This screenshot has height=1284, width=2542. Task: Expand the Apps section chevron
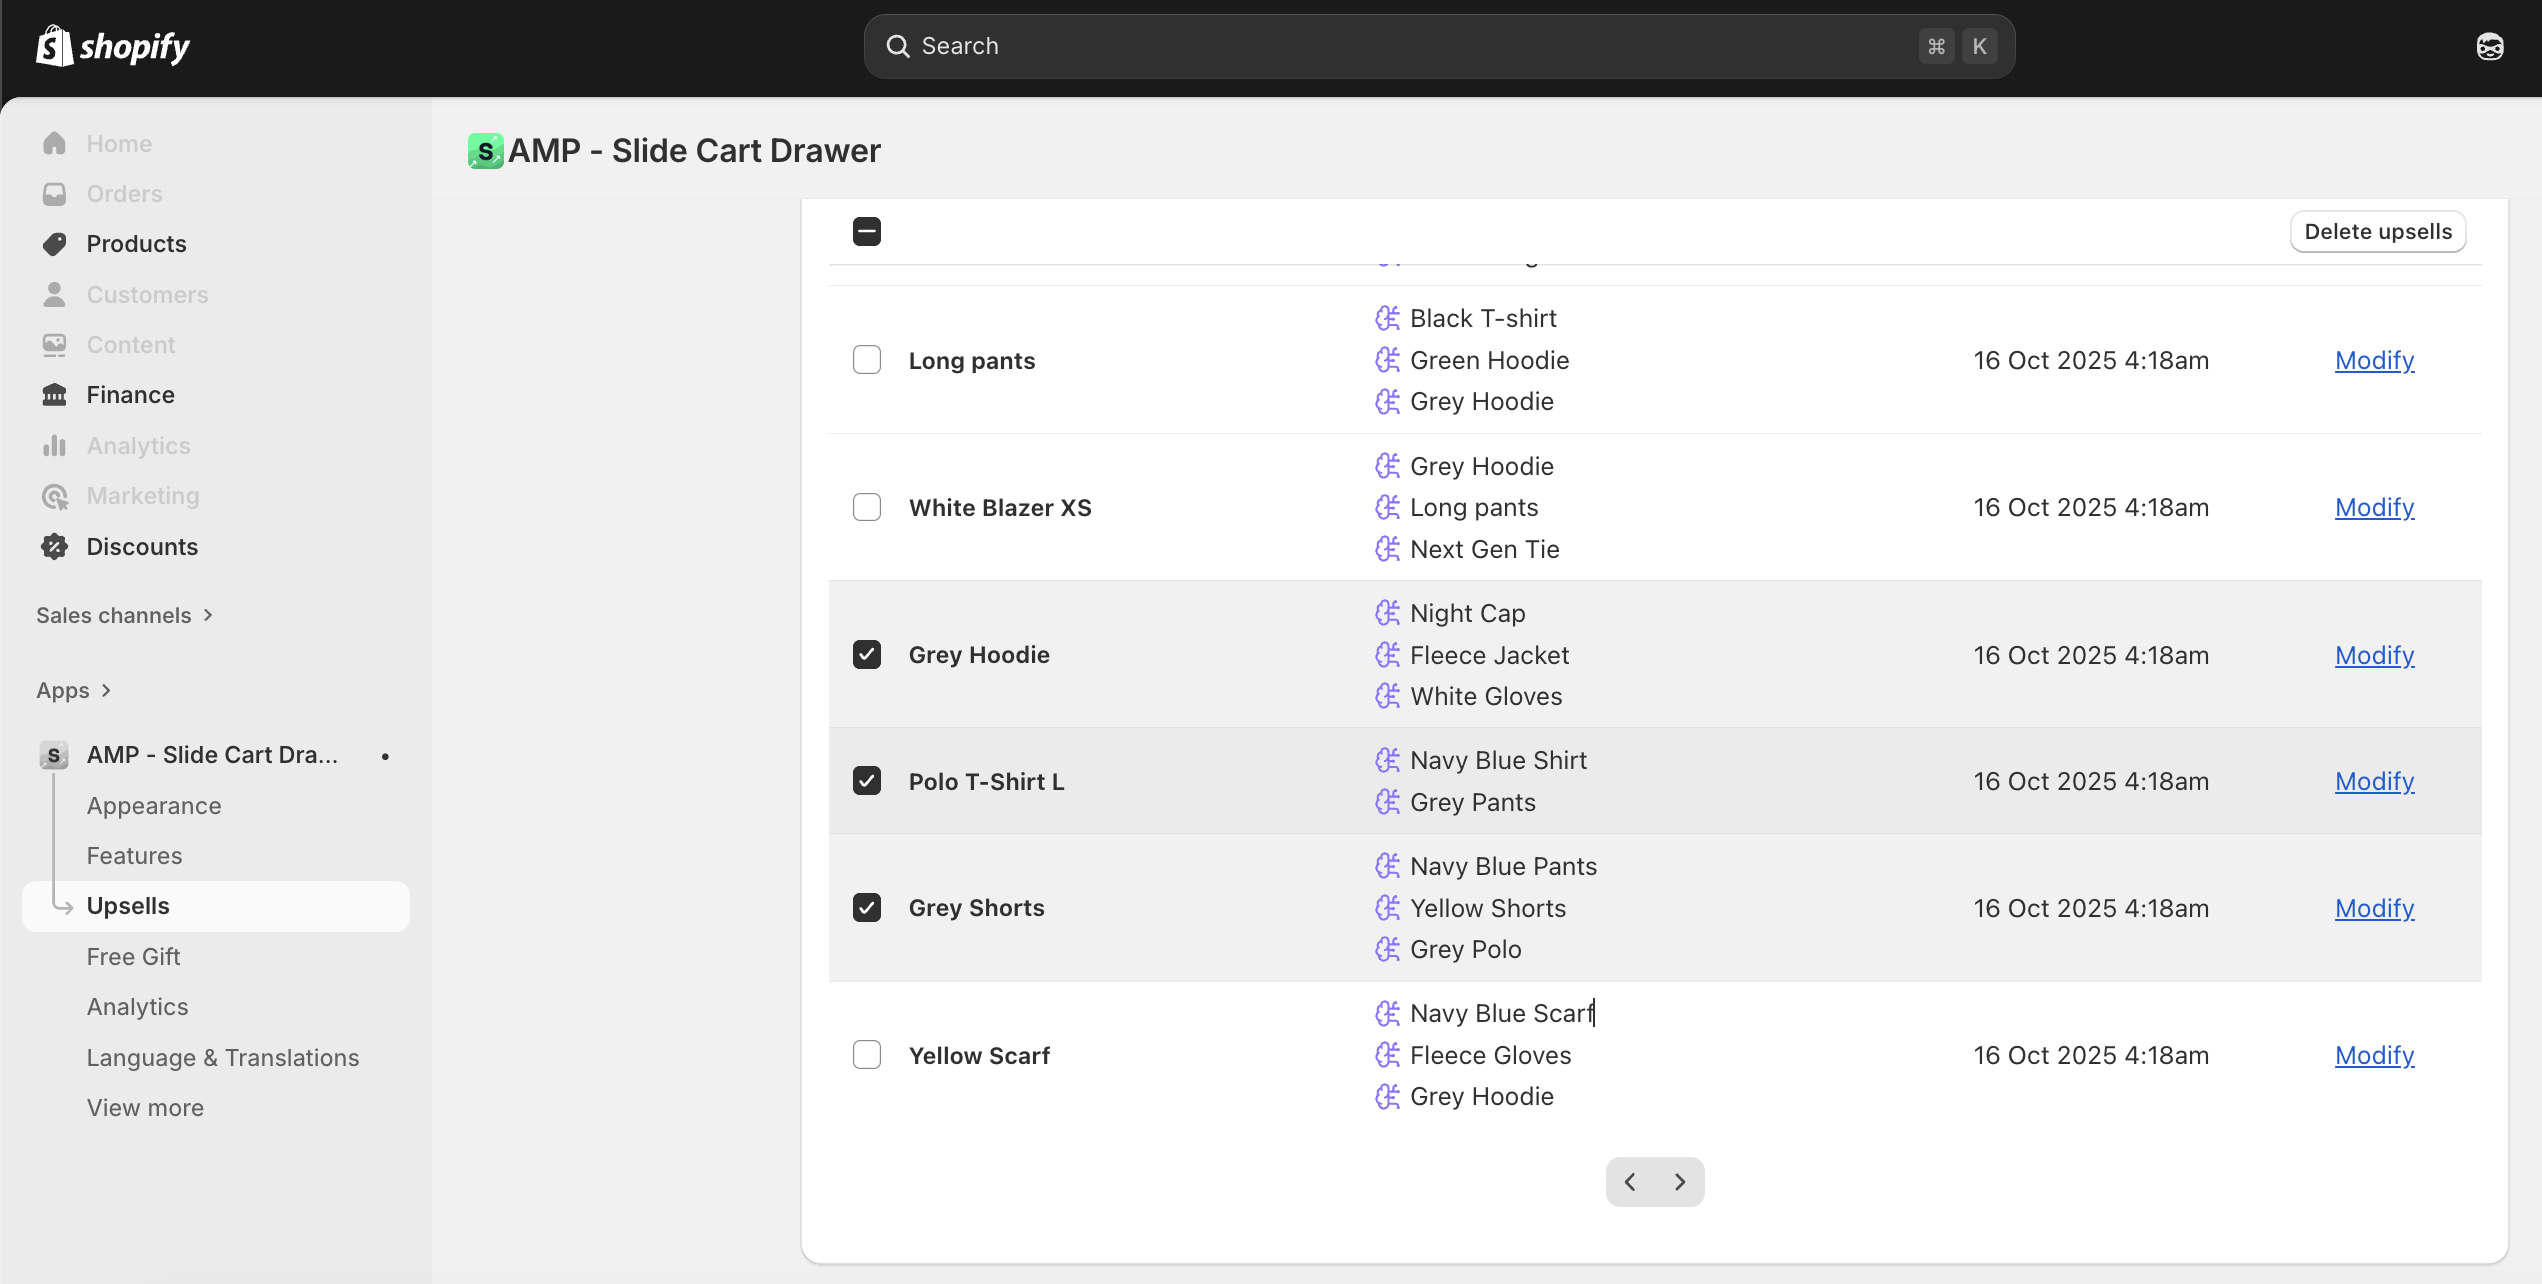coord(106,690)
